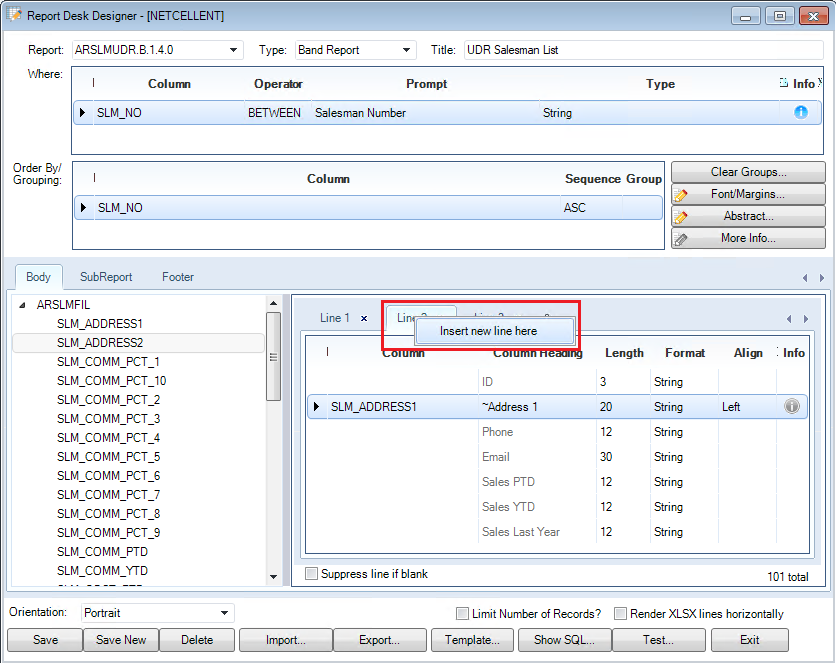
Task: Select row indicator arrow of the Where SLM_NO row
Action: (82, 112)
